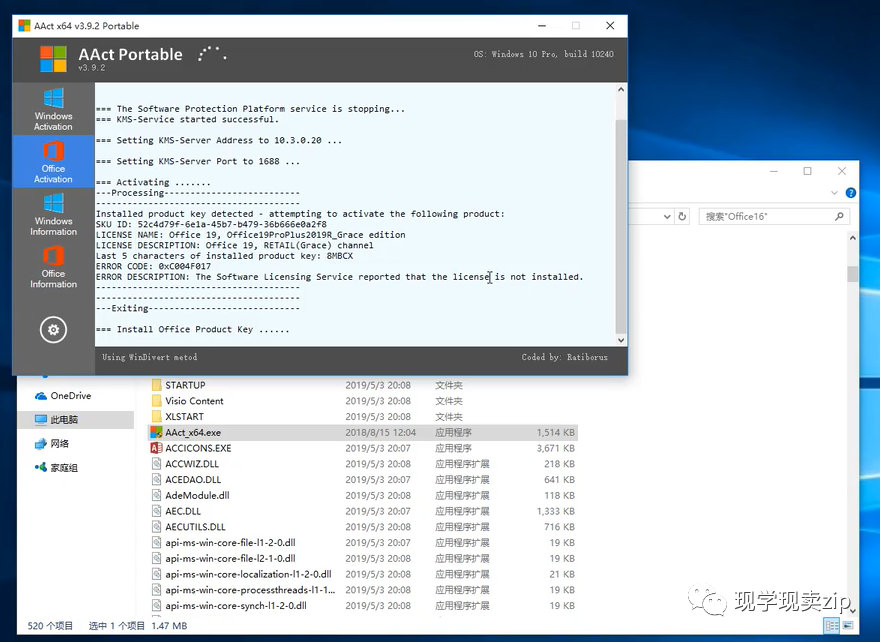Show the Office Information panel
Image resolution: width=880 pixels, height=642 pixels.
53,266
